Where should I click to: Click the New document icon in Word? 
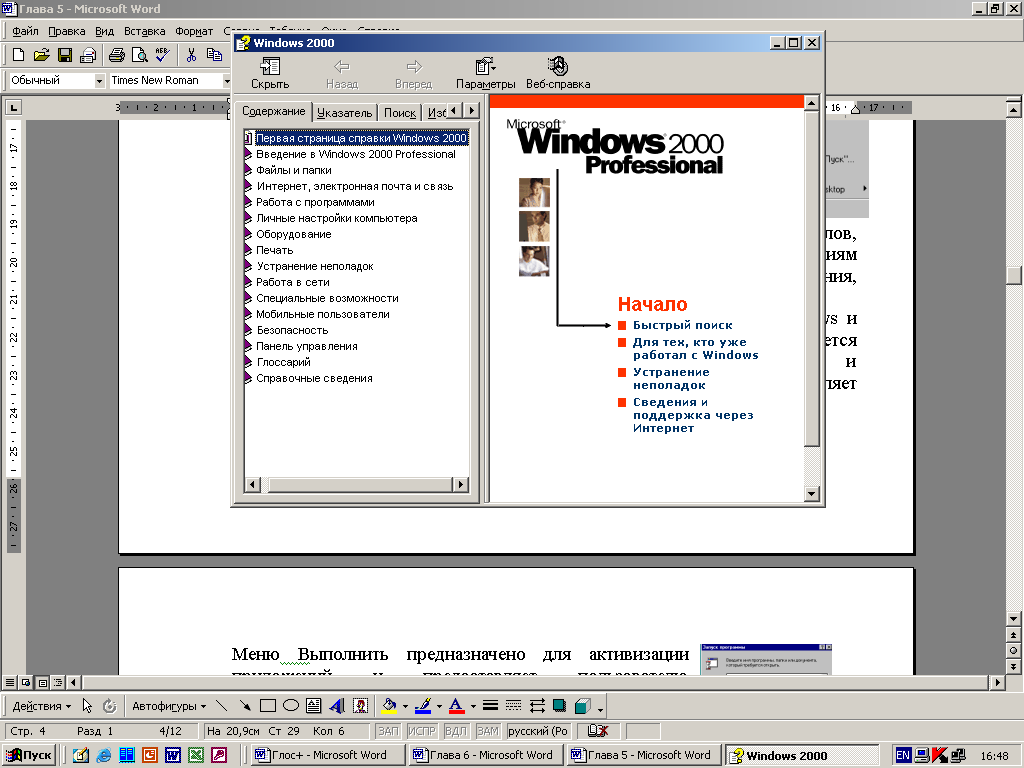18,56
